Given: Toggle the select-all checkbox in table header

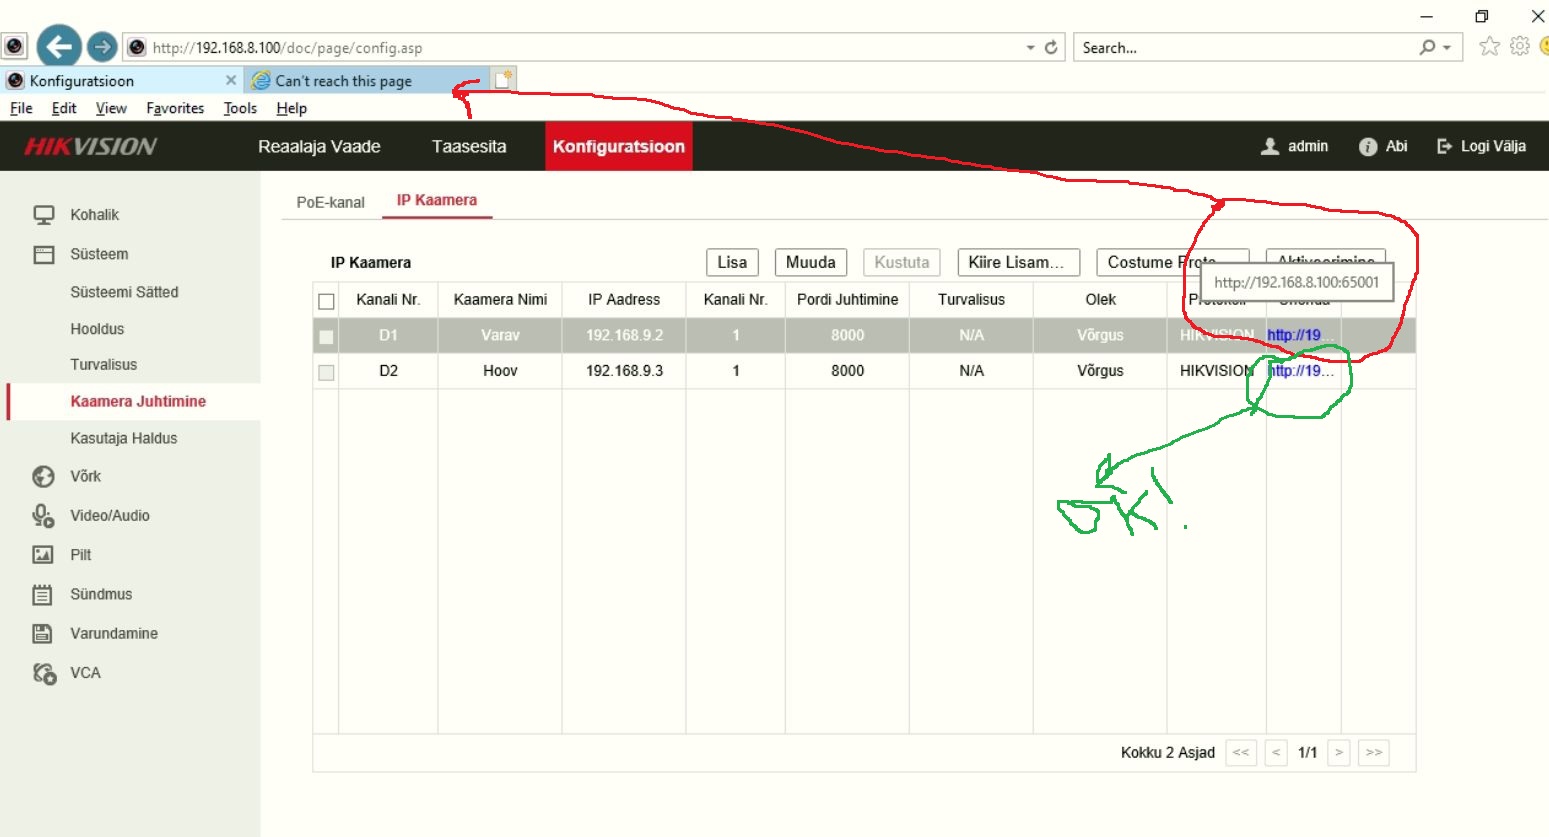Looking at the screenshot, I should pos(326,301).
